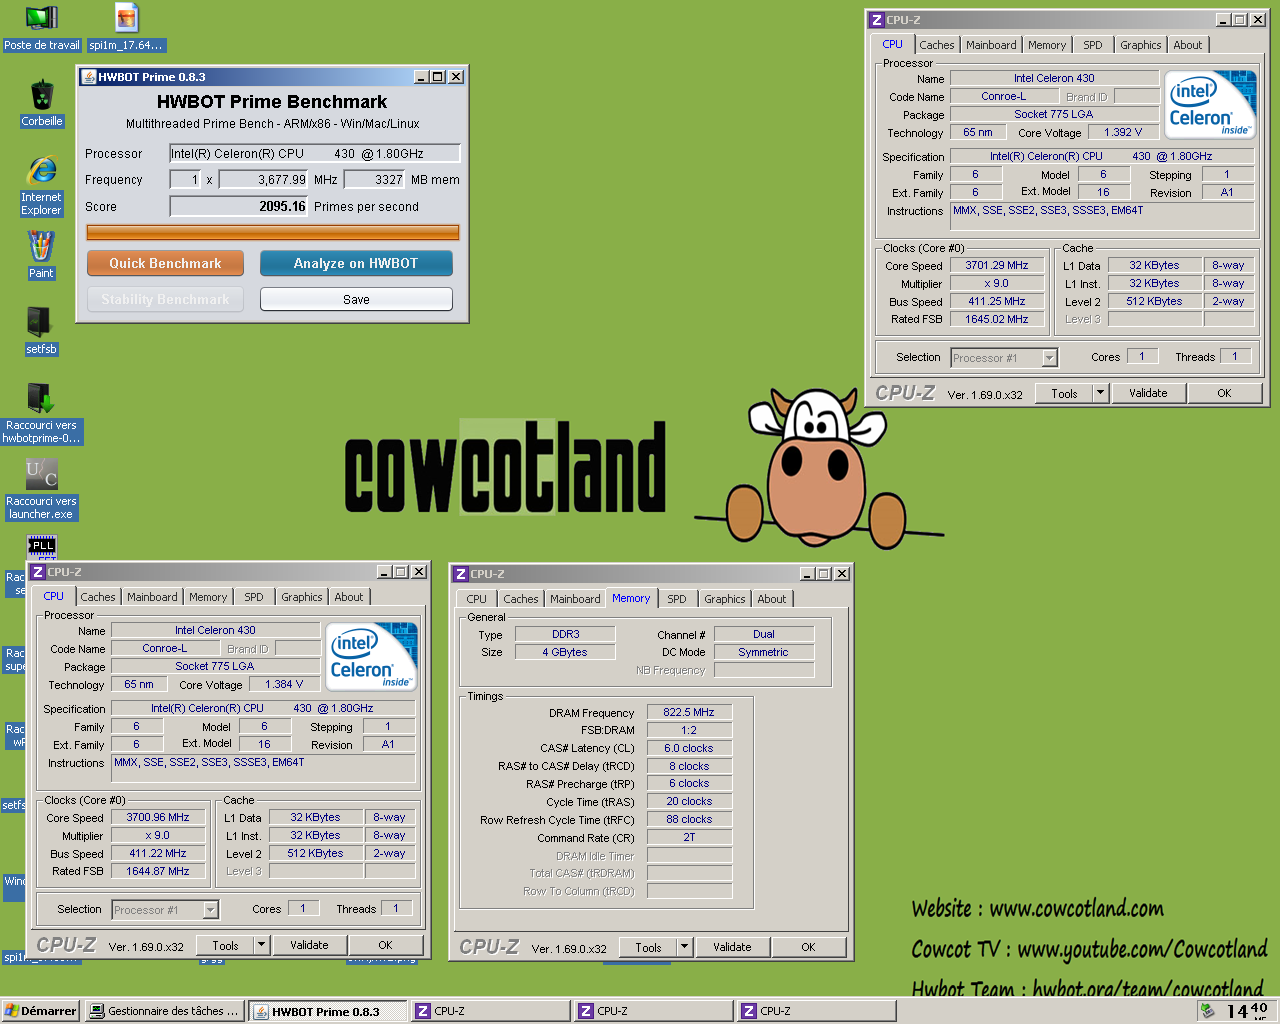Switch to CPU tab in Memory CPU-Z window

[476, 599]
